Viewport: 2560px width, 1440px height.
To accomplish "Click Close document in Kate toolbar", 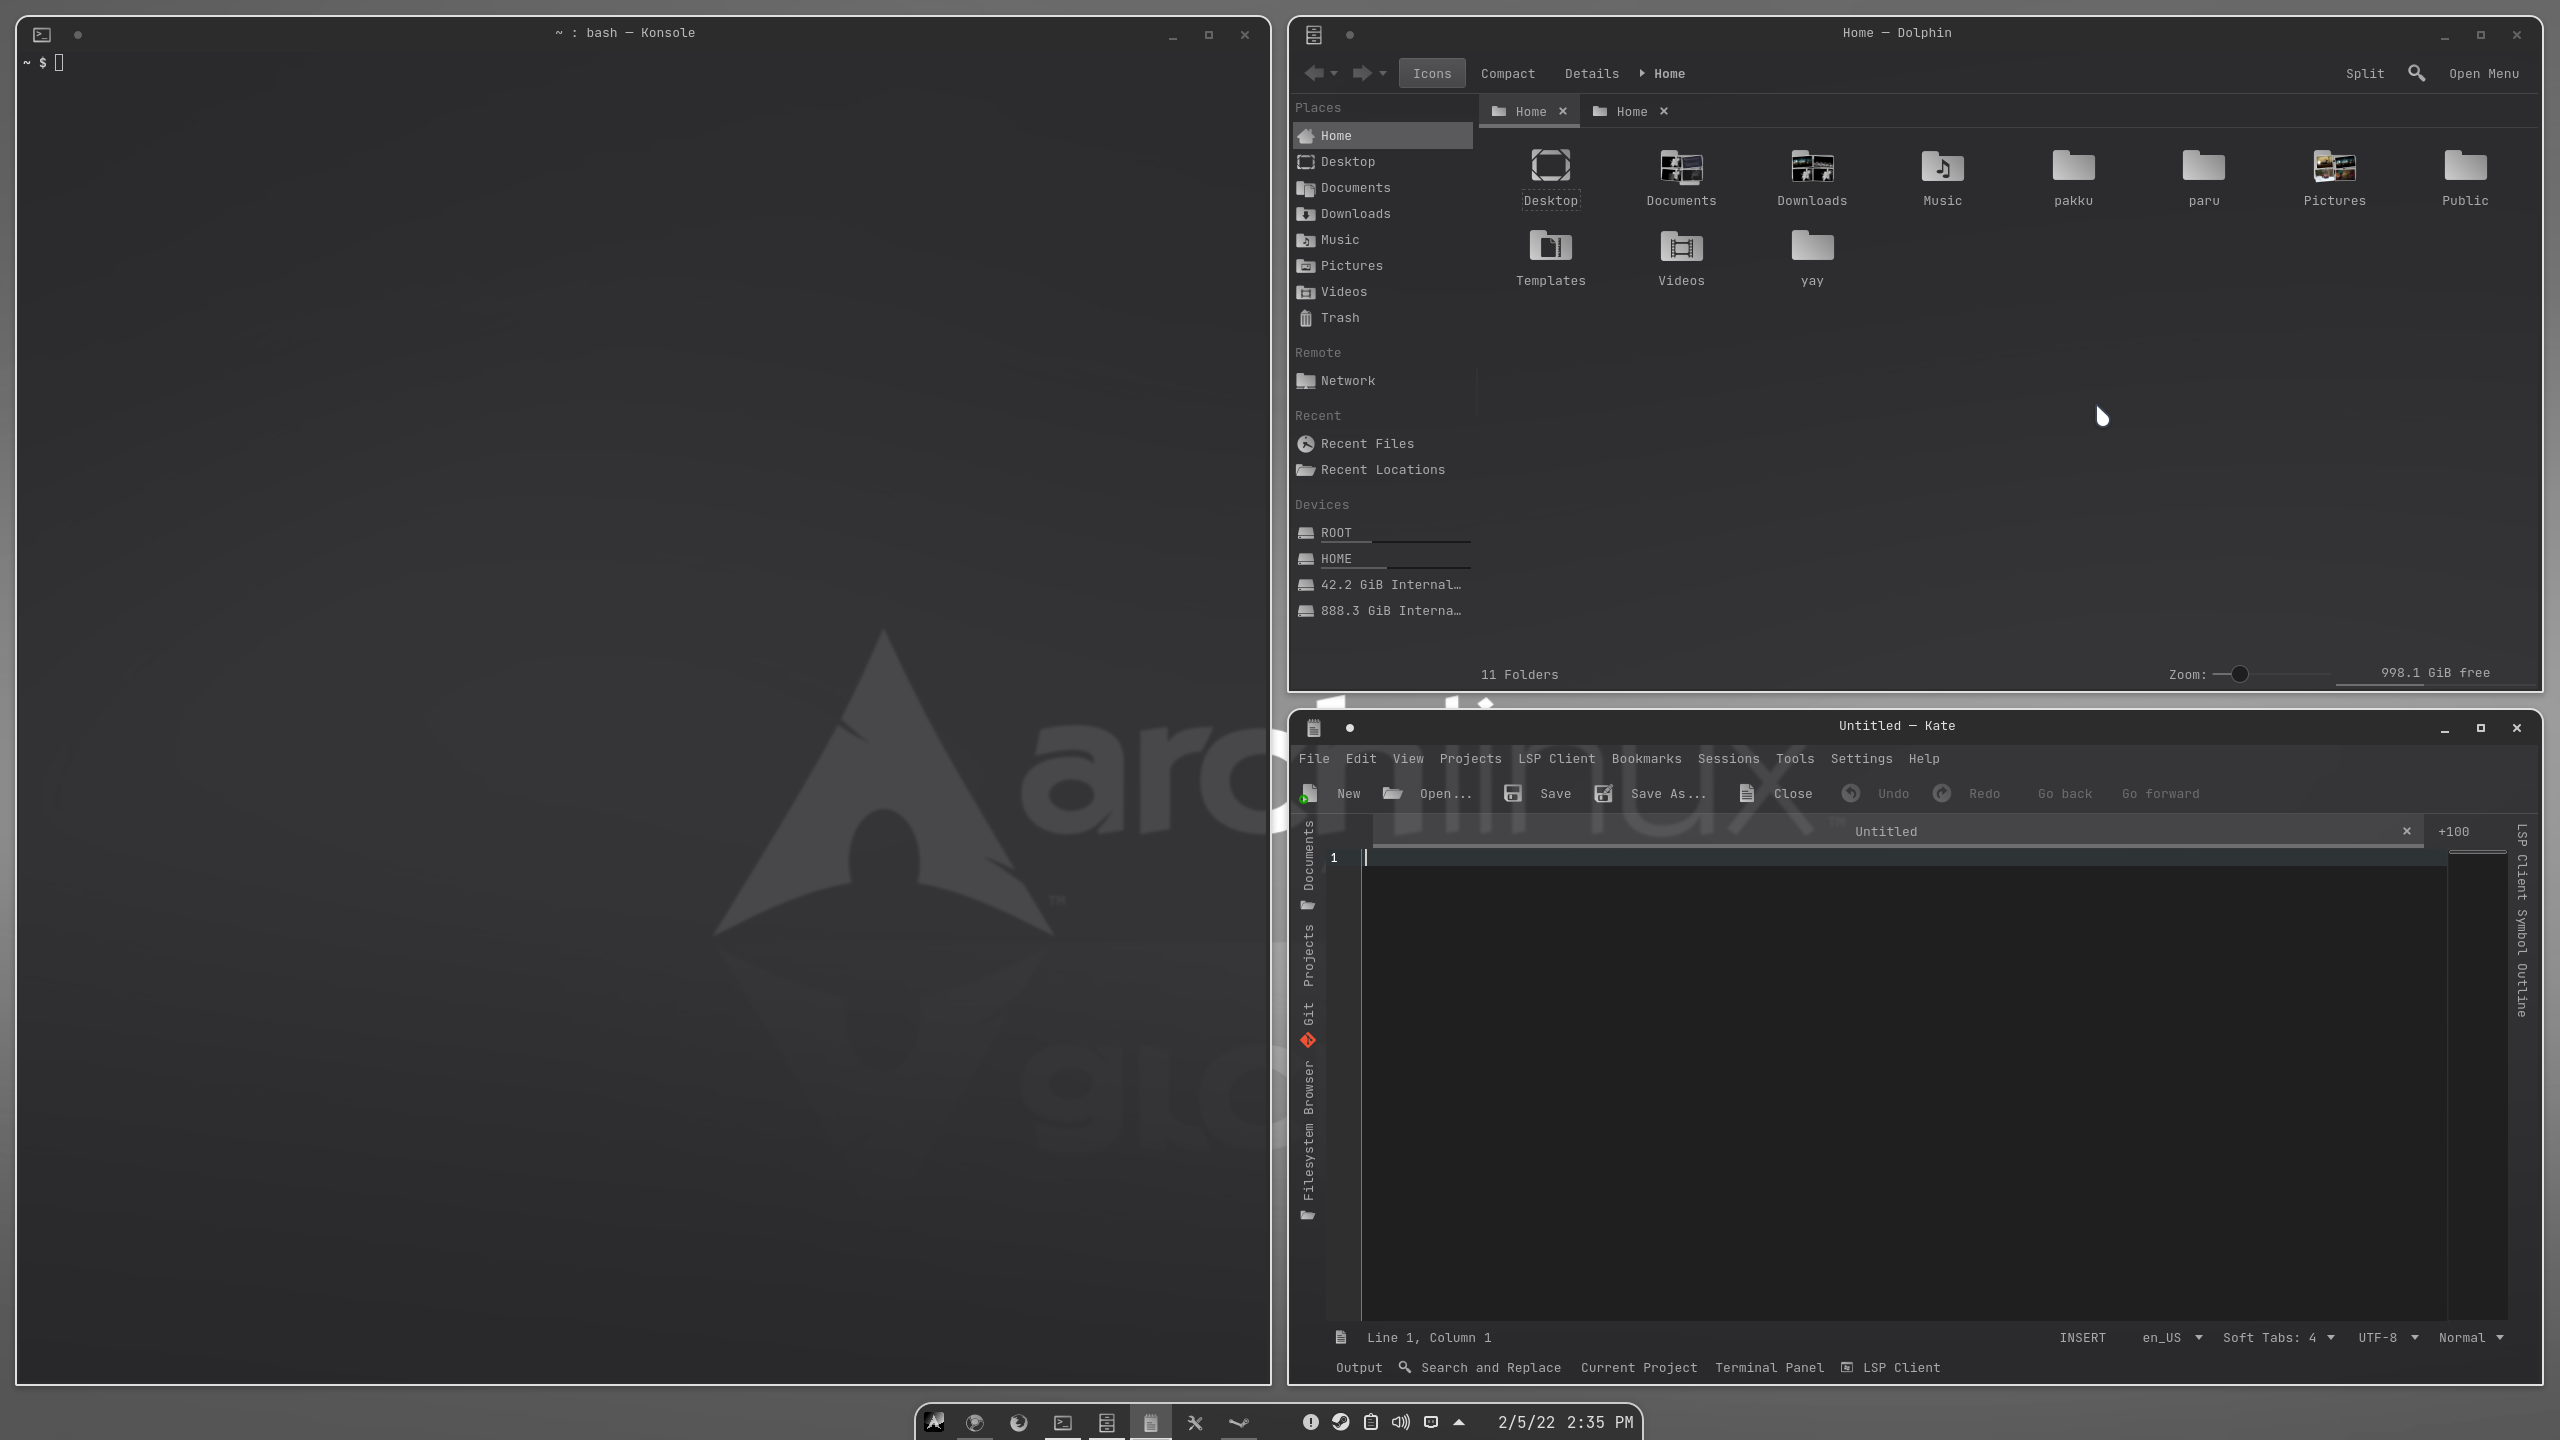I will (1775, 793).
